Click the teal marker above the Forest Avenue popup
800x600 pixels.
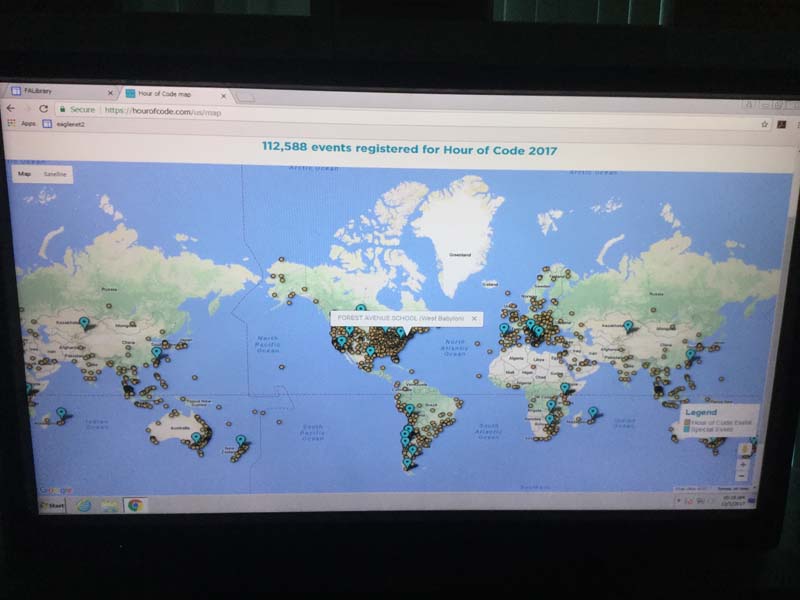pos(361,308)
